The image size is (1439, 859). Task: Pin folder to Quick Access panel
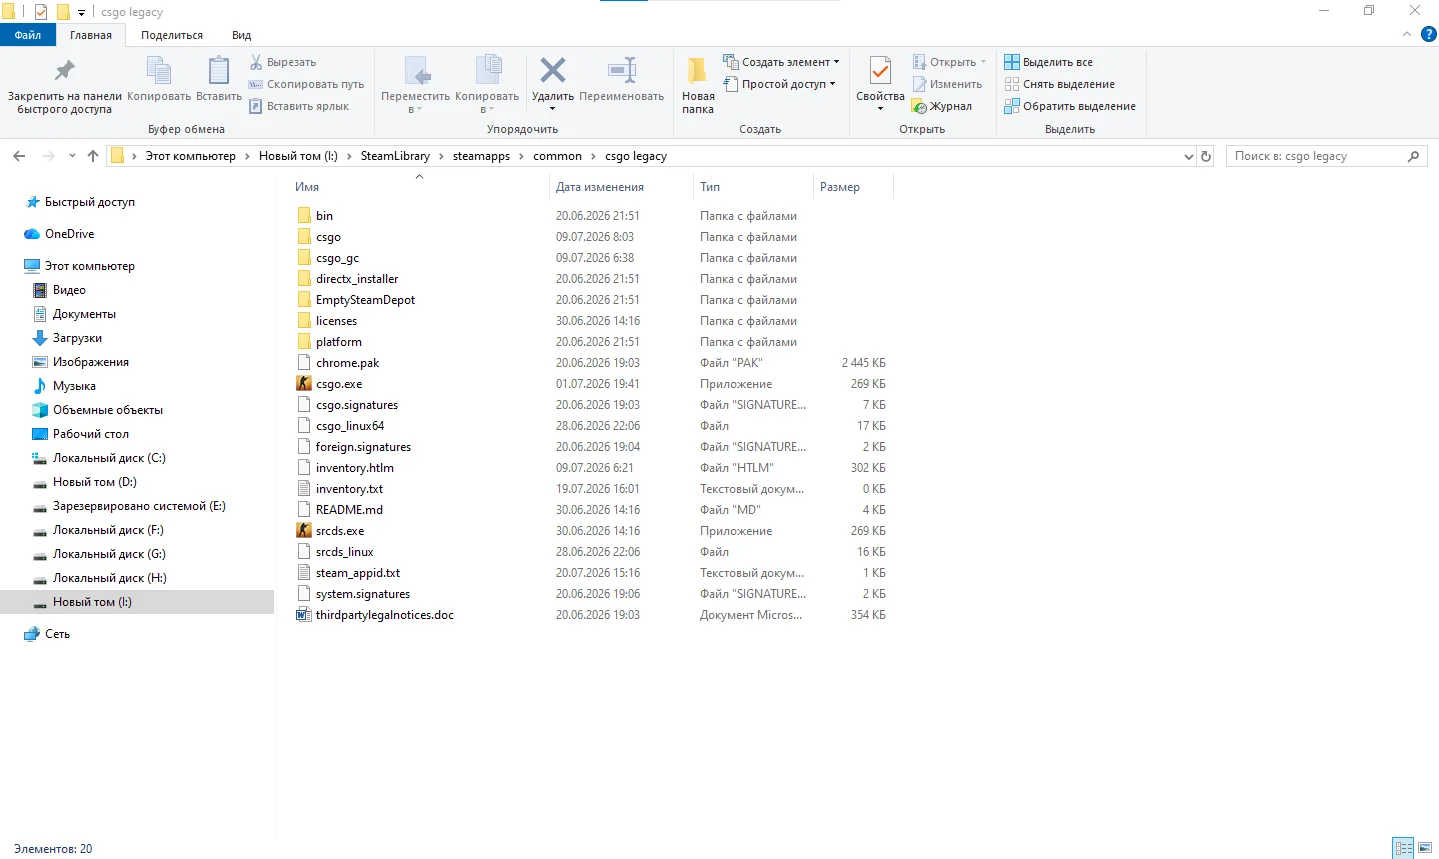(65, 85)
